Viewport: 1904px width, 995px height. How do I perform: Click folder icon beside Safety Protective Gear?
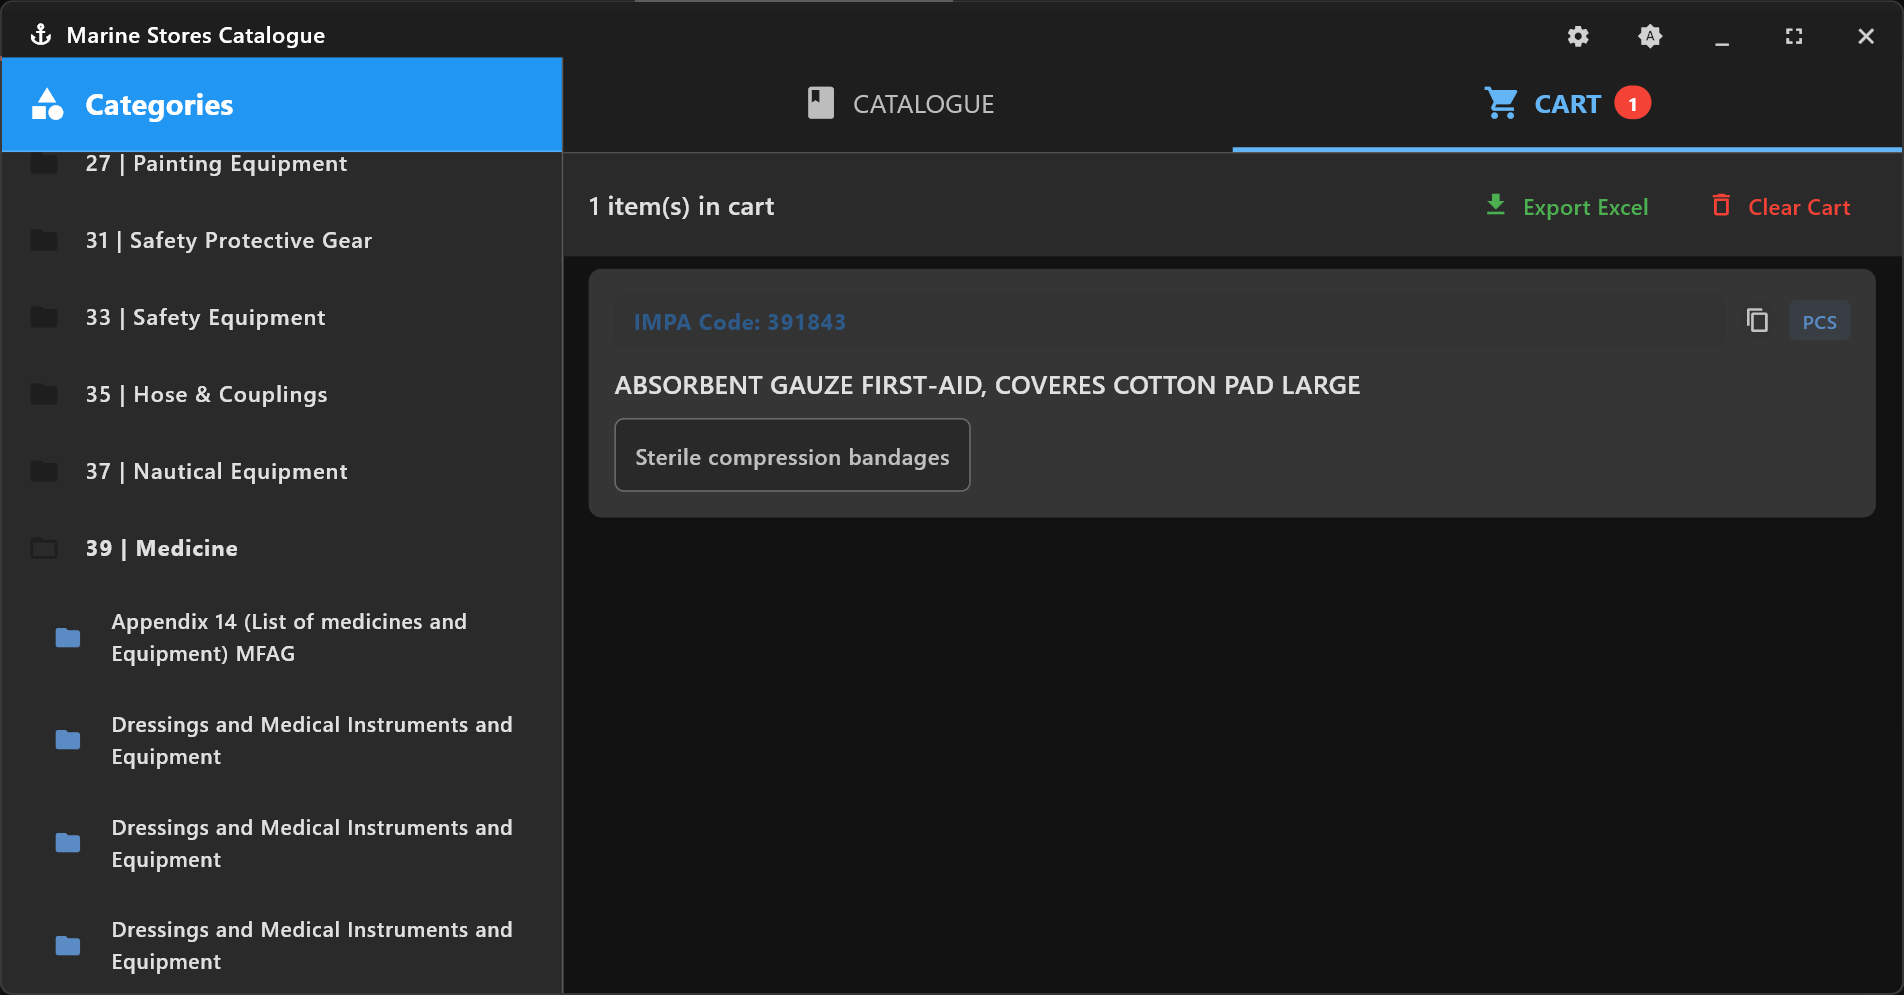tap(44, 241)
